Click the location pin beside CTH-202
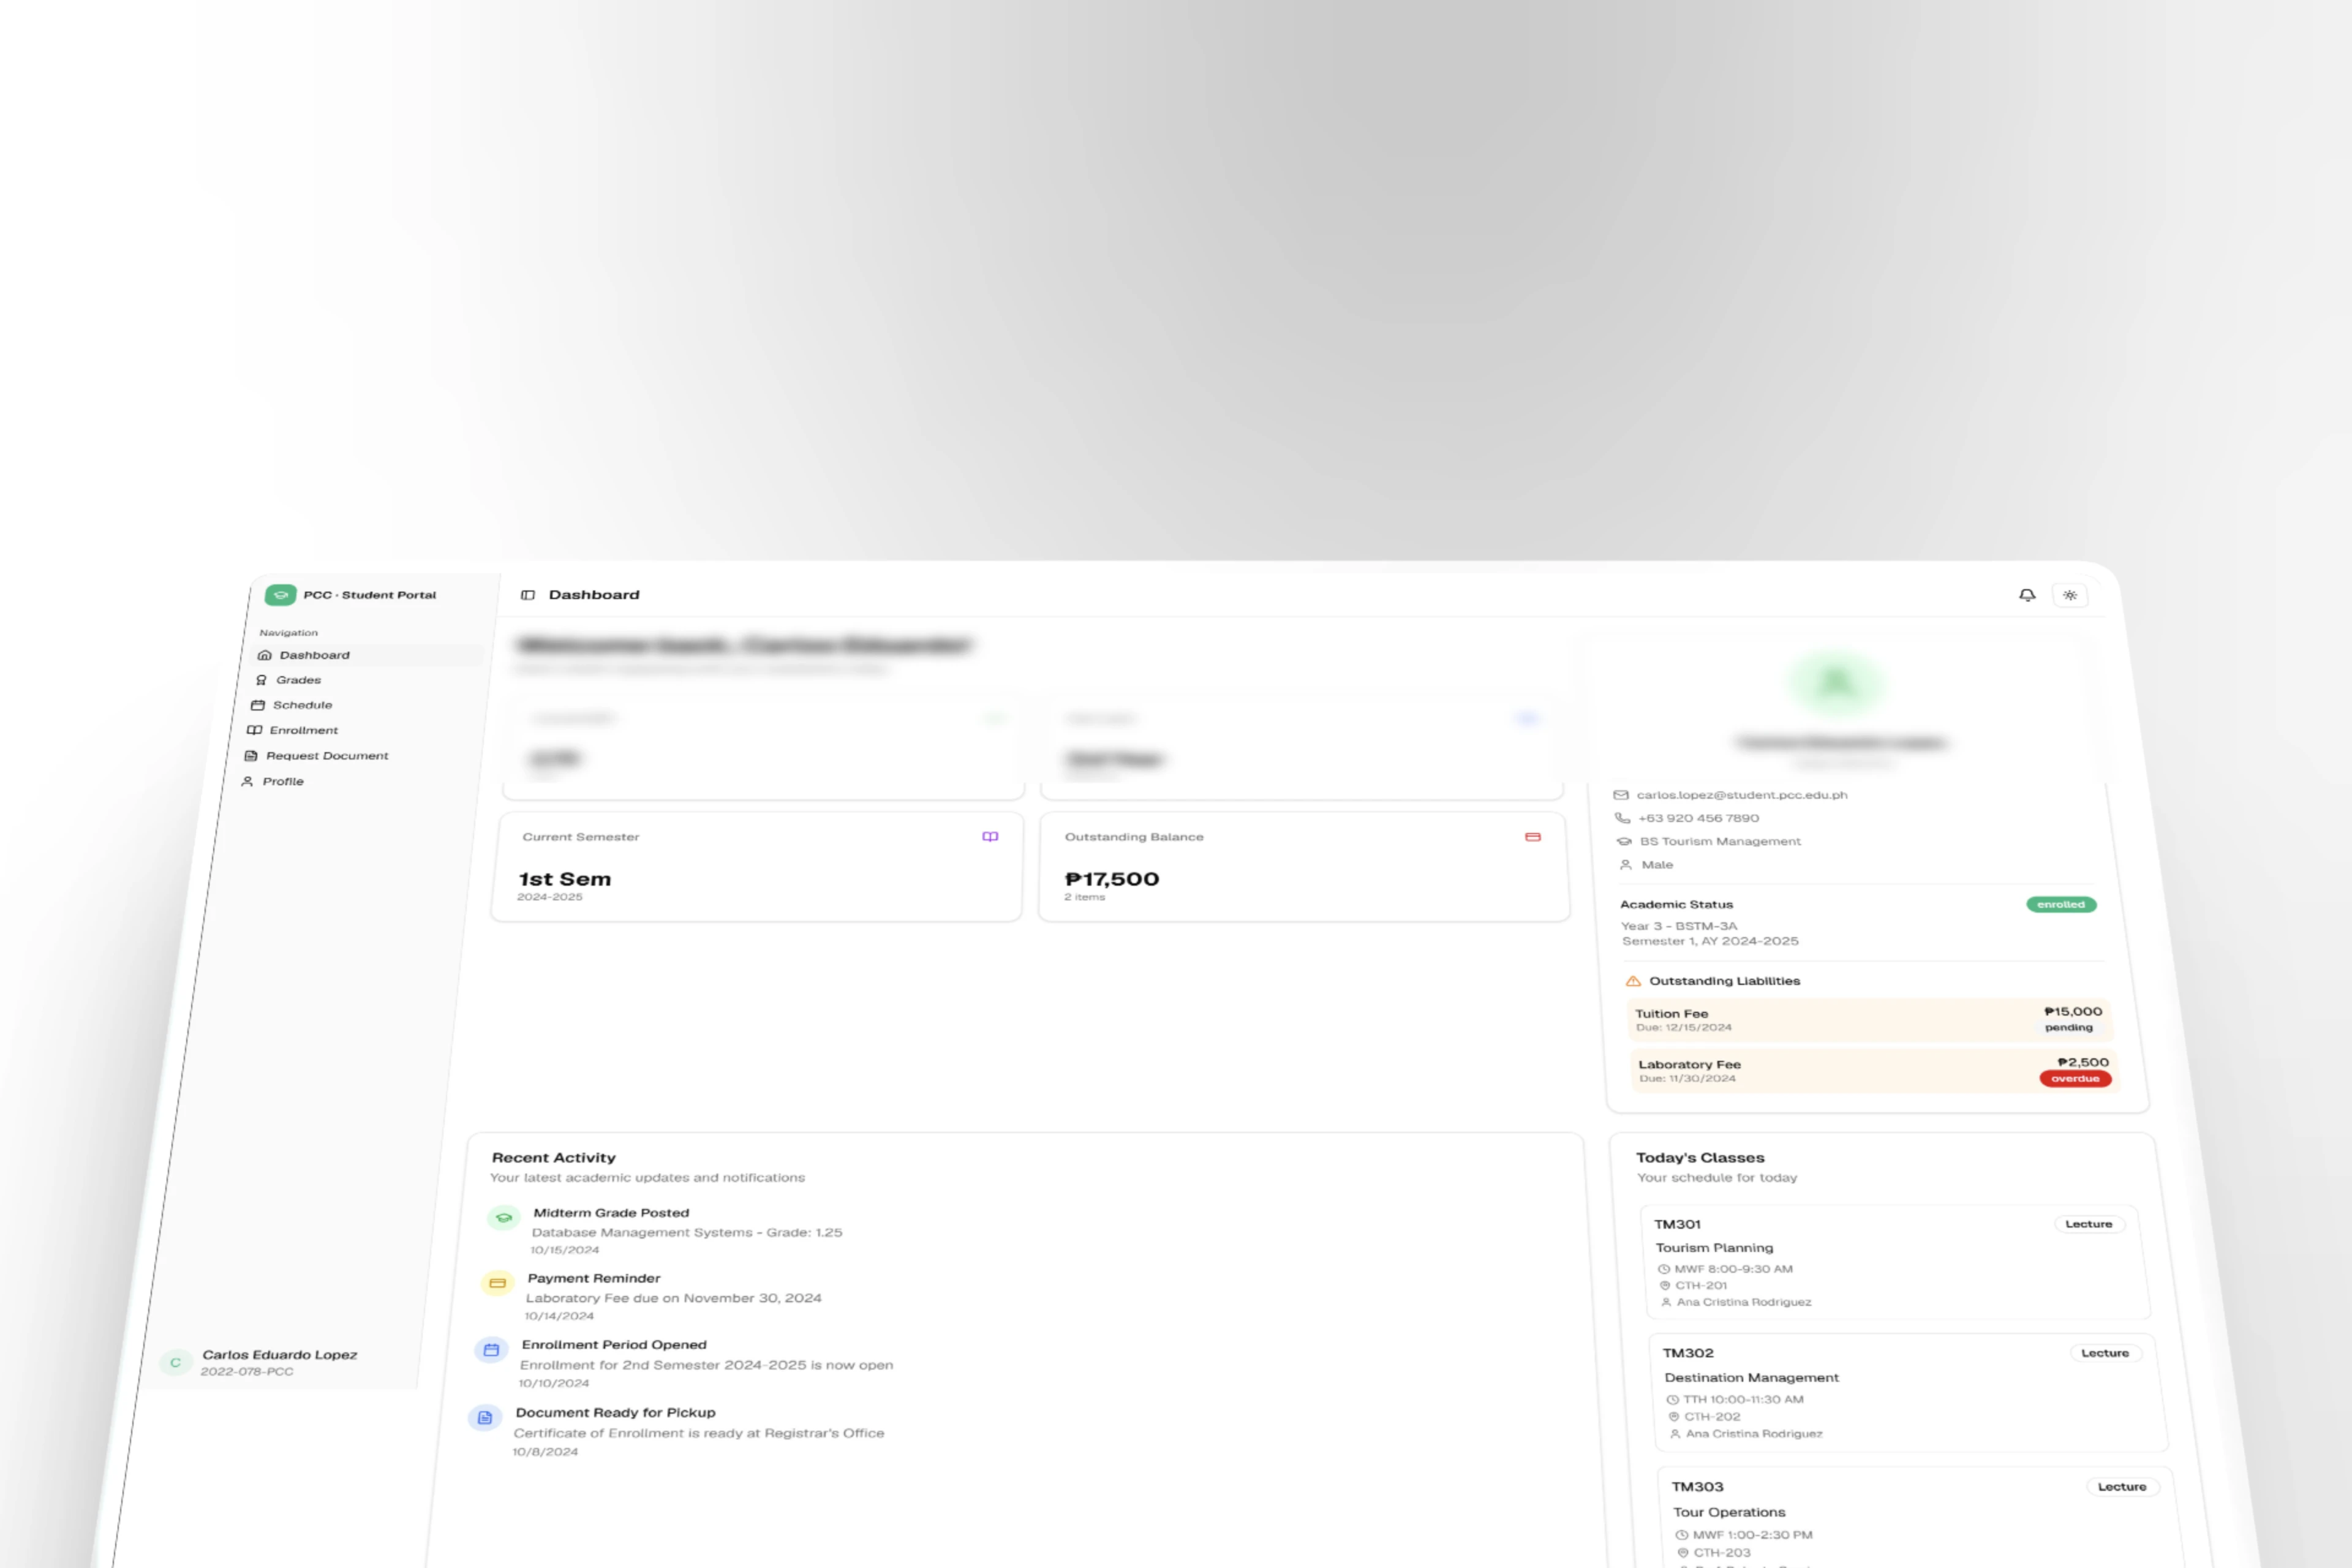 coord(1674,1417)
